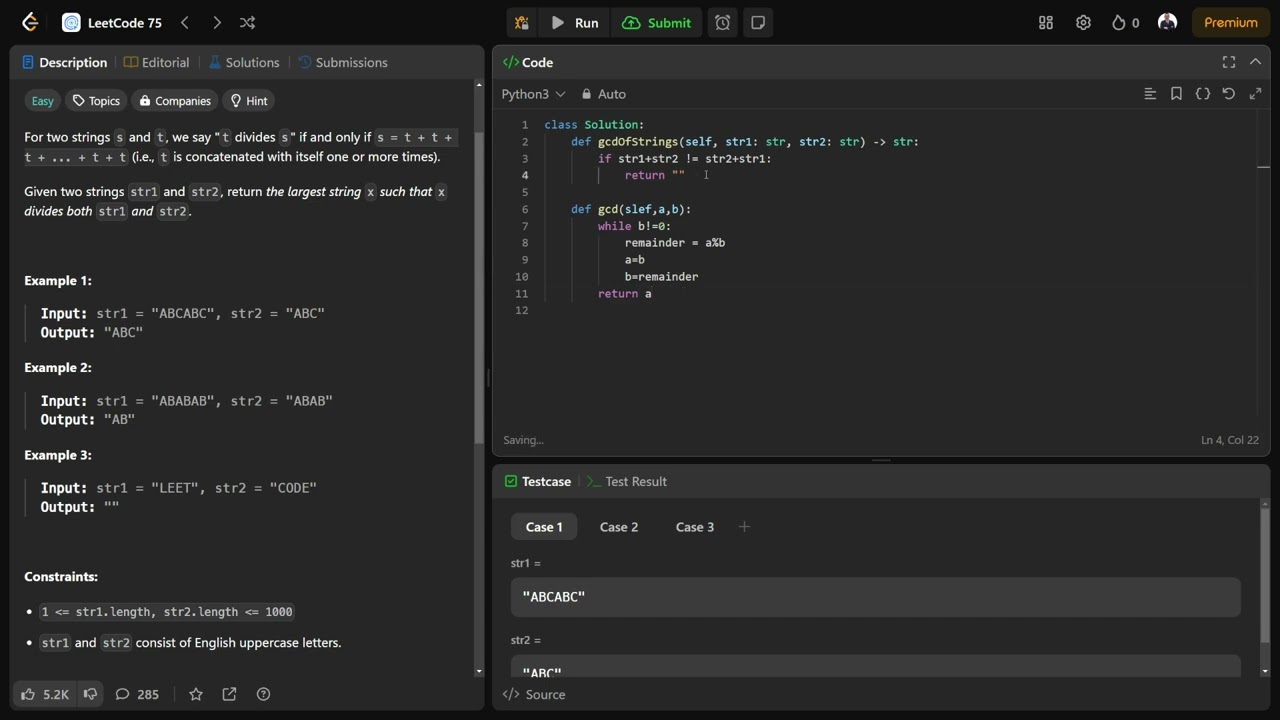Toggle the dislike thumbs-down button

tap(90, 694)
